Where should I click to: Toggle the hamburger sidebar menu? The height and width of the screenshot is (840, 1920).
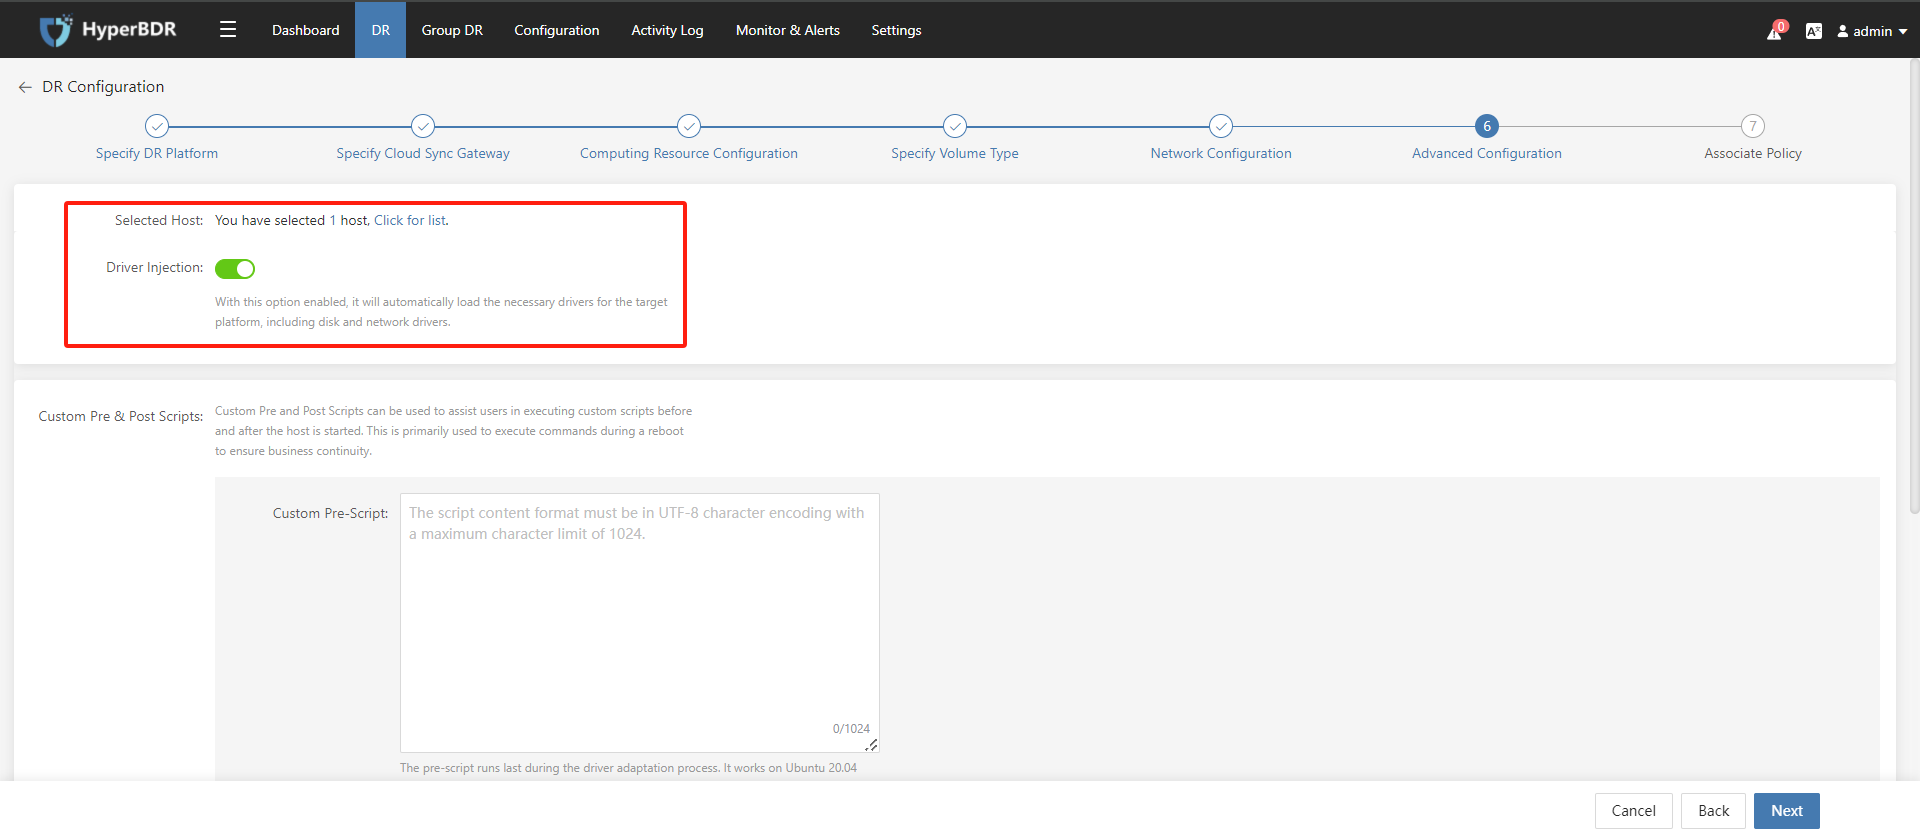(228, 30)
